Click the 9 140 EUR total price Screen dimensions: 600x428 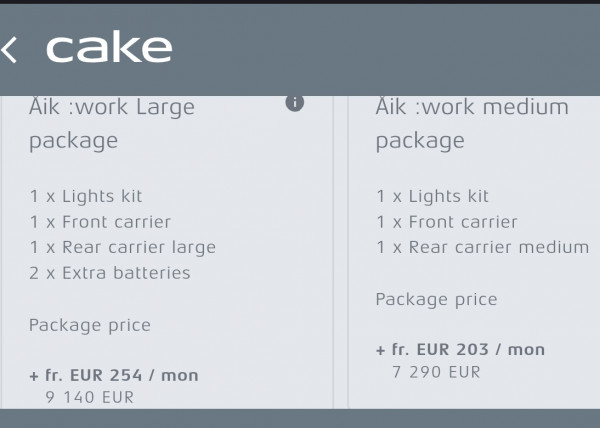(90, 397)
